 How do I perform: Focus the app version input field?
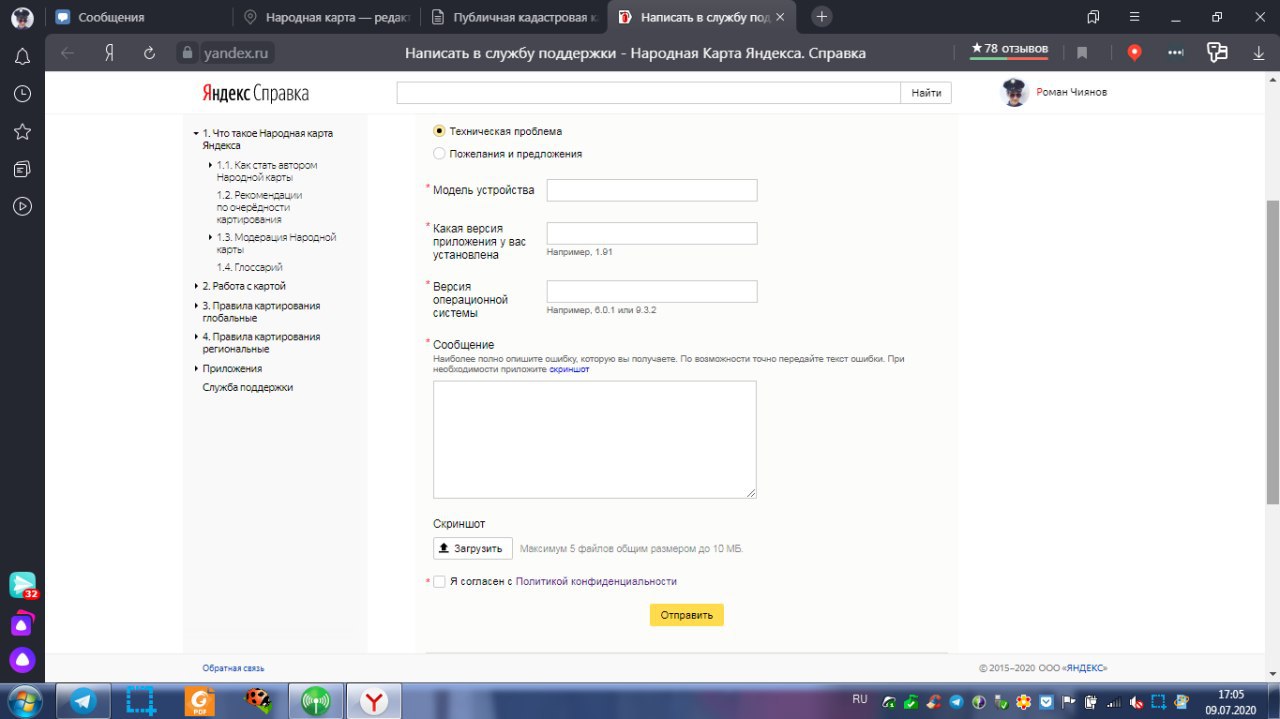[652, 233]
